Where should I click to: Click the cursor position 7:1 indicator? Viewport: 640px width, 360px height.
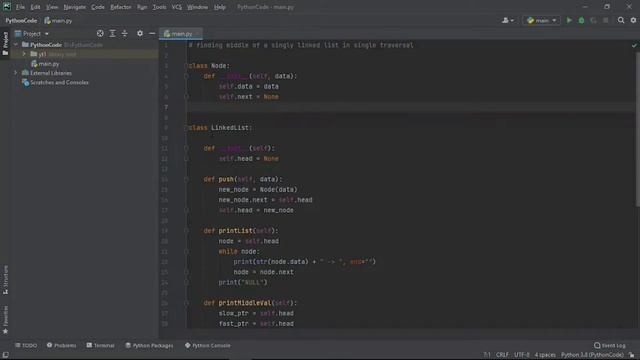tap(487, 355)
